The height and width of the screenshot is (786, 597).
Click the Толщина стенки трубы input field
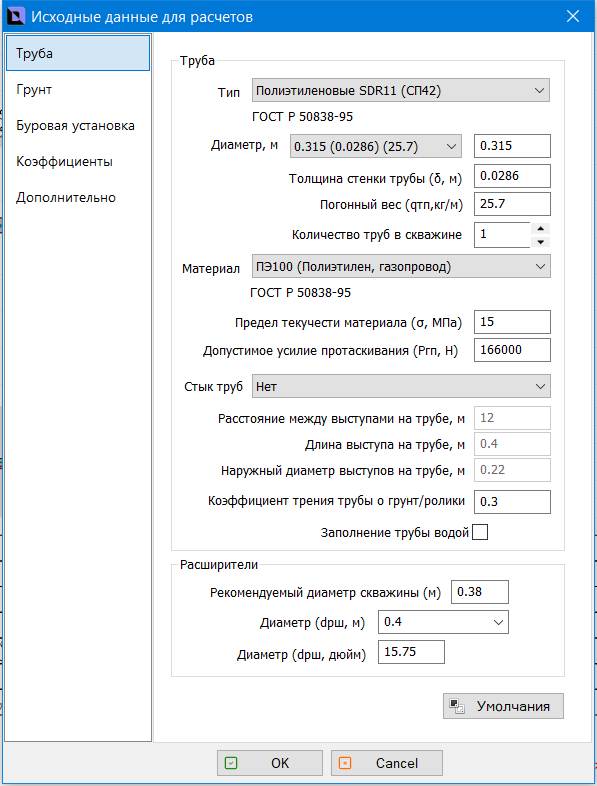tap(512, 176)
